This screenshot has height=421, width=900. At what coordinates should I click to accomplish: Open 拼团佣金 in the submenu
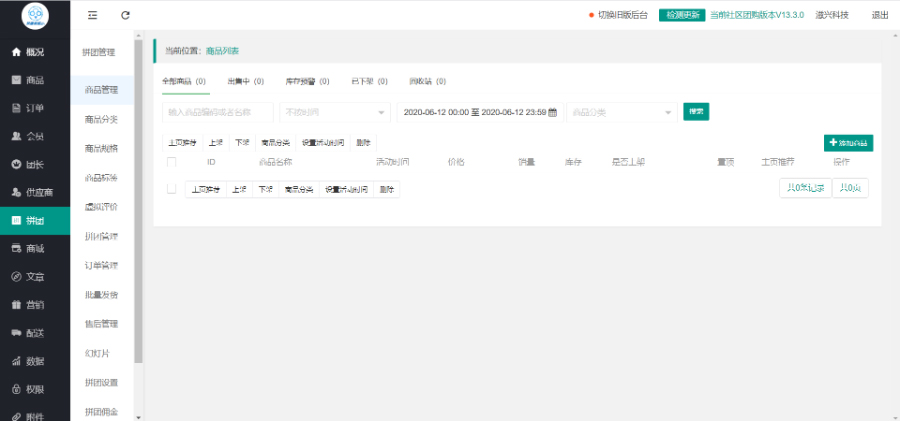point(102,412)
